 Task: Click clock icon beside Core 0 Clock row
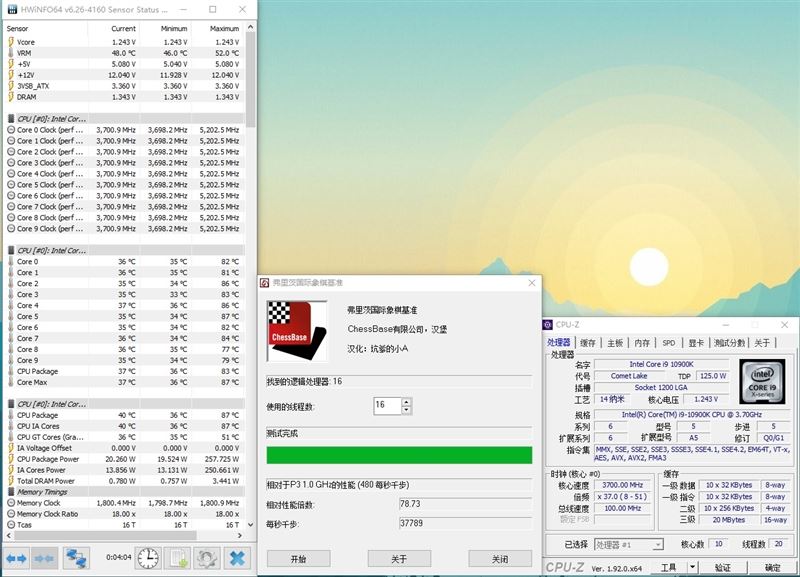coord(11,130)
